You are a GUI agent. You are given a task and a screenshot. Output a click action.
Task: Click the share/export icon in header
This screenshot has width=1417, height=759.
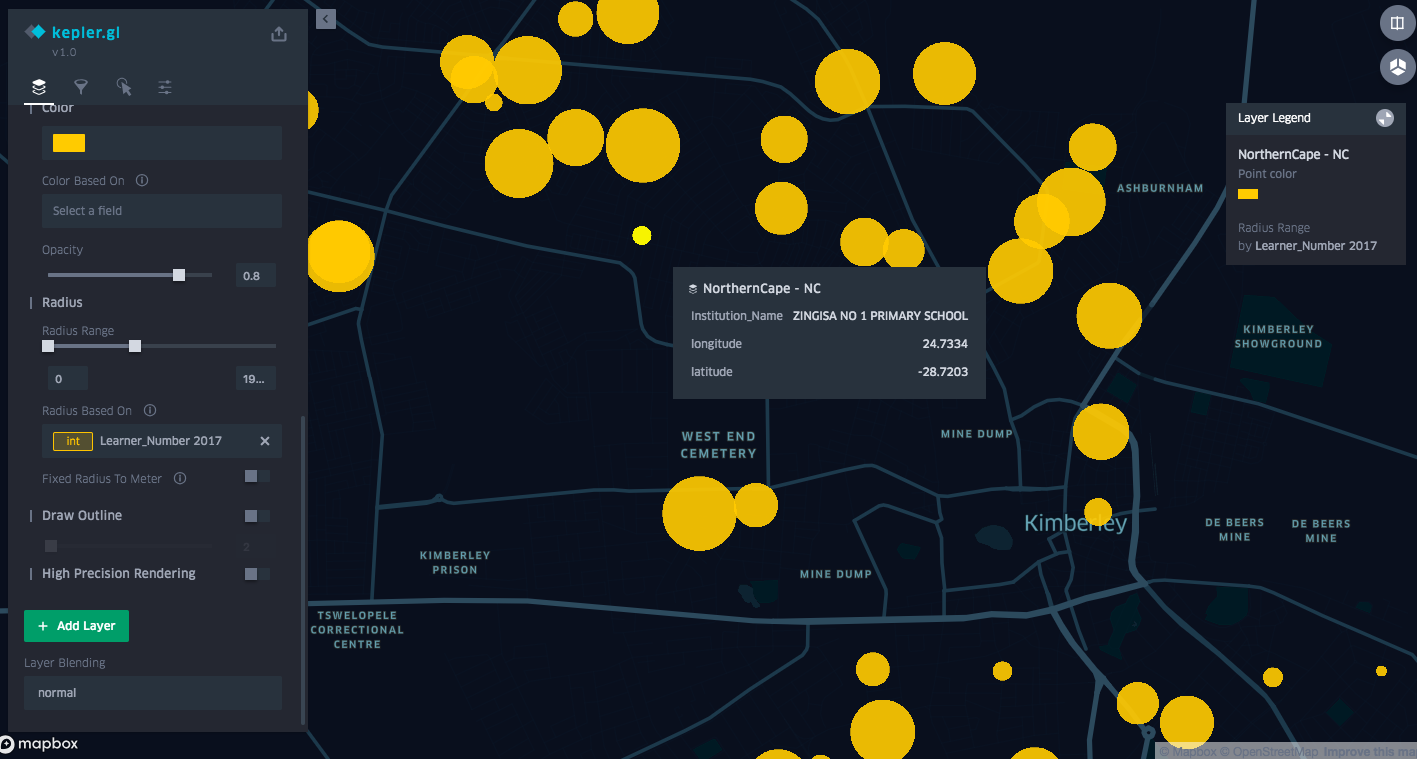279,34
